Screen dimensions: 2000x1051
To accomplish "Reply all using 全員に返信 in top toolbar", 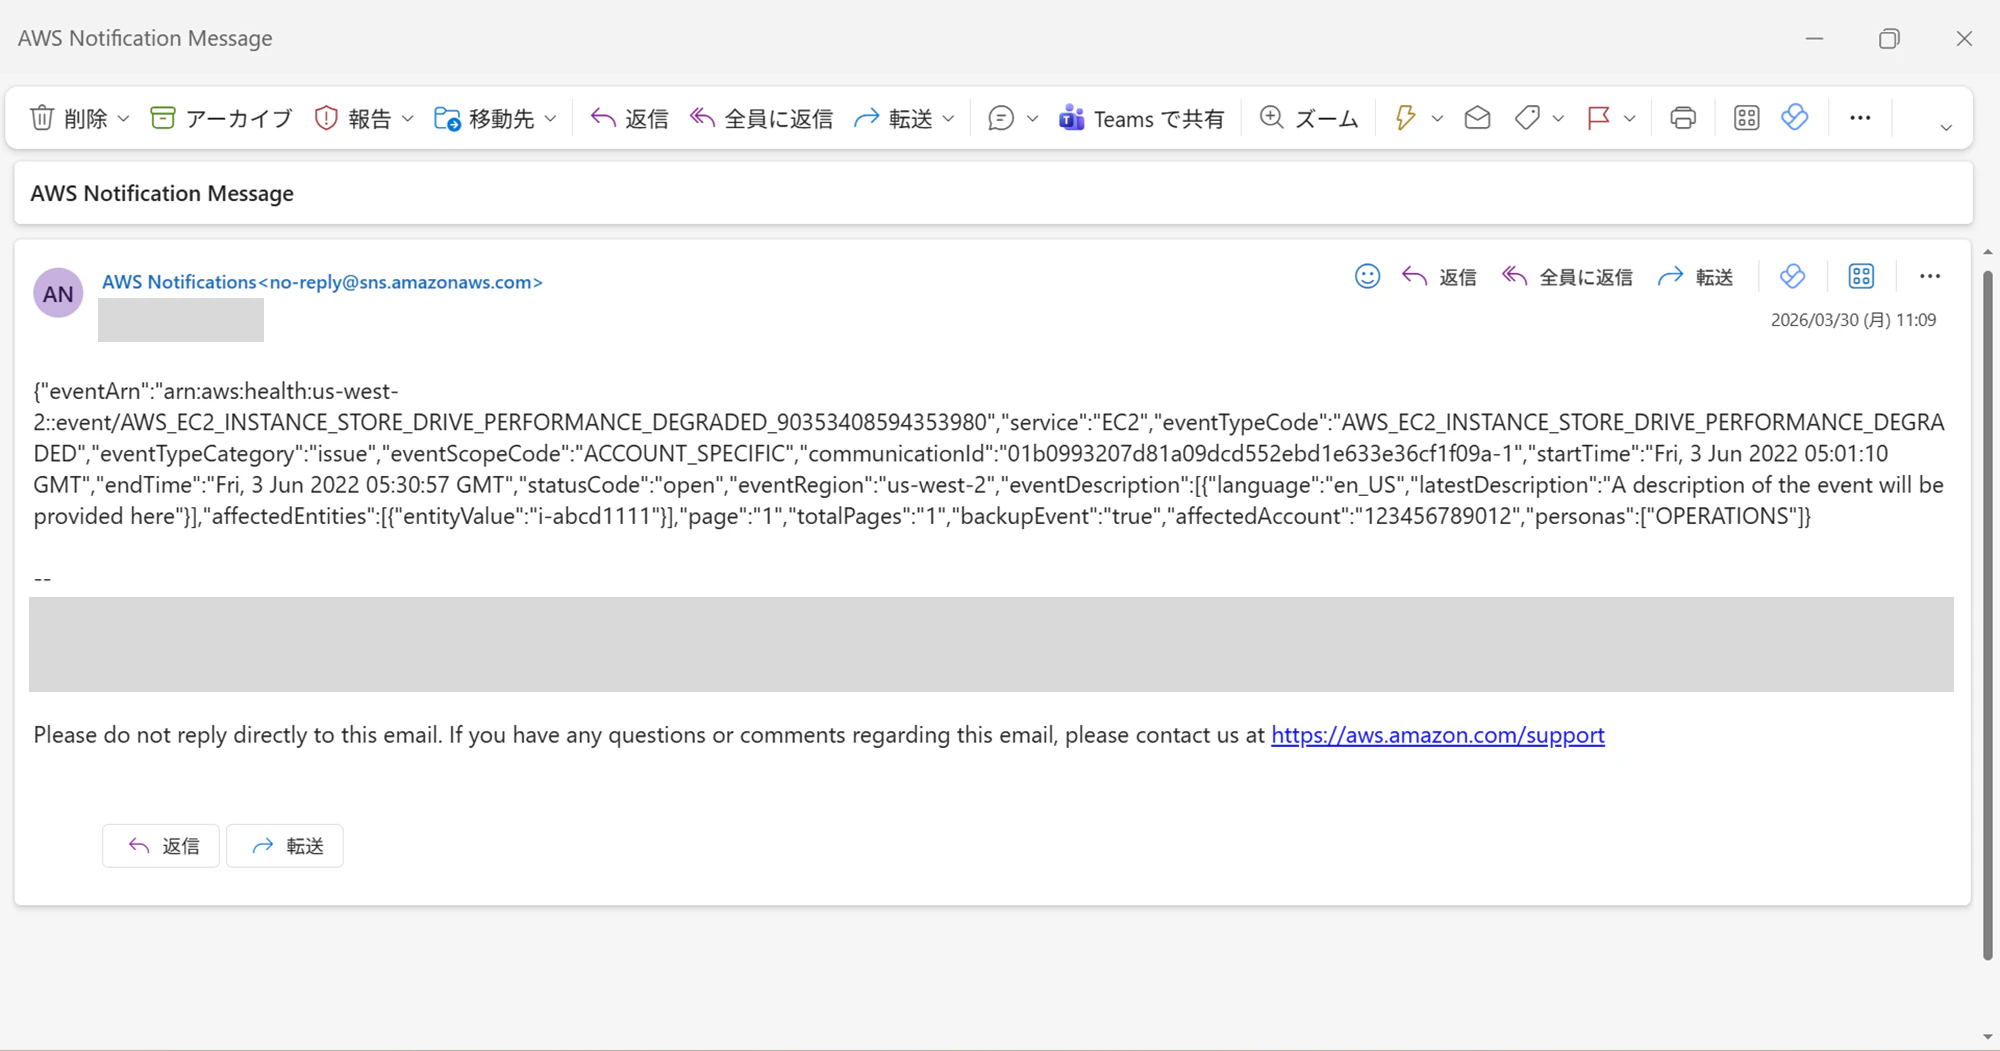I will coord(761,118).
